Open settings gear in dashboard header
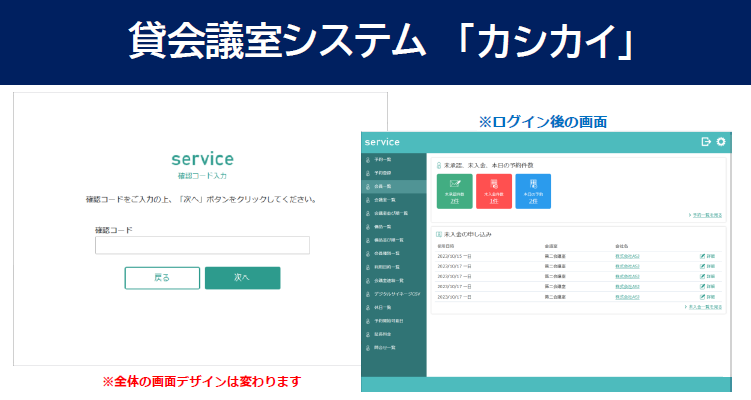Viewport: 751px width, 400px height. (x=721, y=142)
